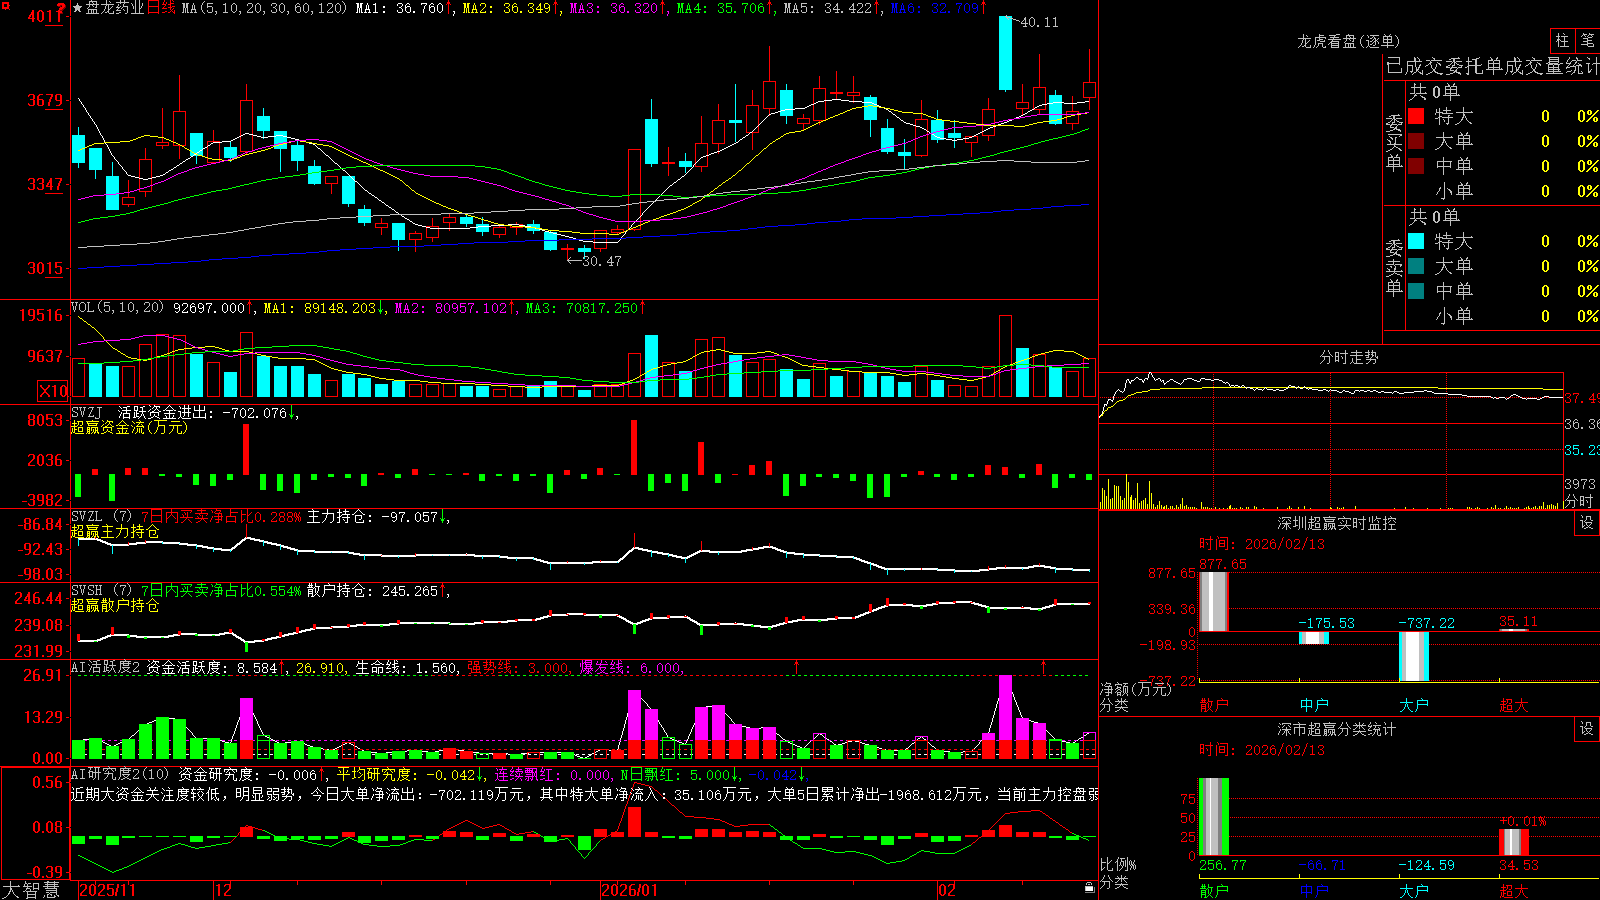Click the red 特大 swatch under 委买单
Image resolution: width=1600 pixels, height=900 pixels.
pos(1416,116)
